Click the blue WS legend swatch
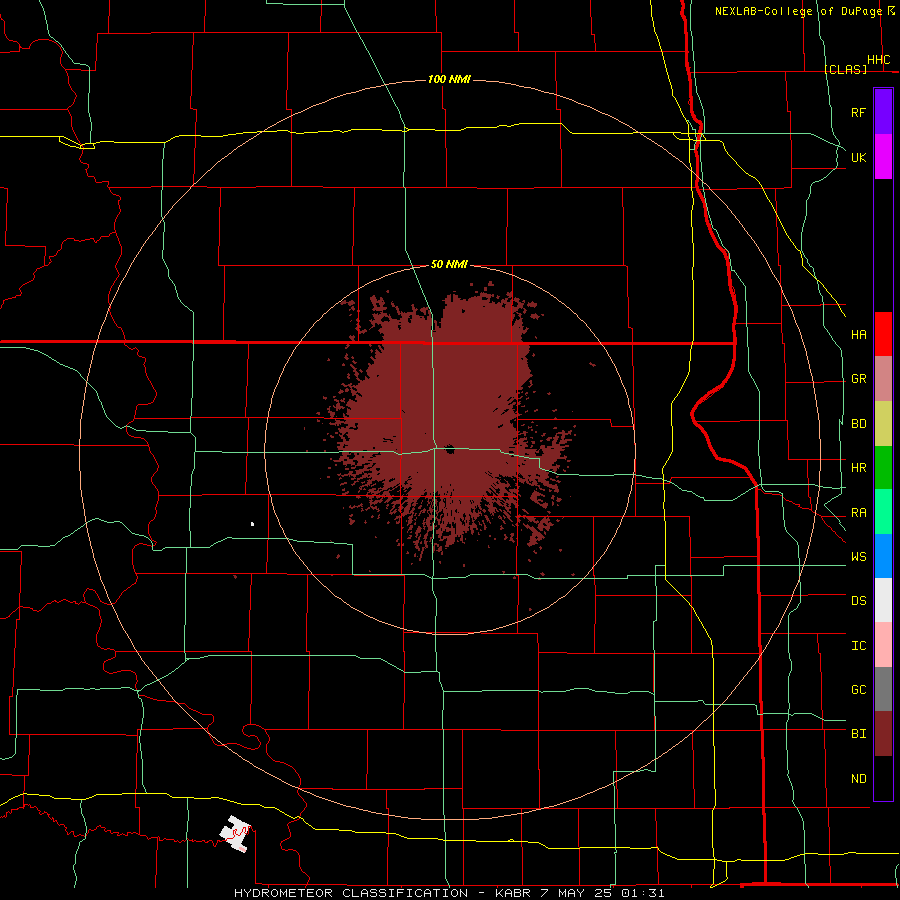 point(883,556)
